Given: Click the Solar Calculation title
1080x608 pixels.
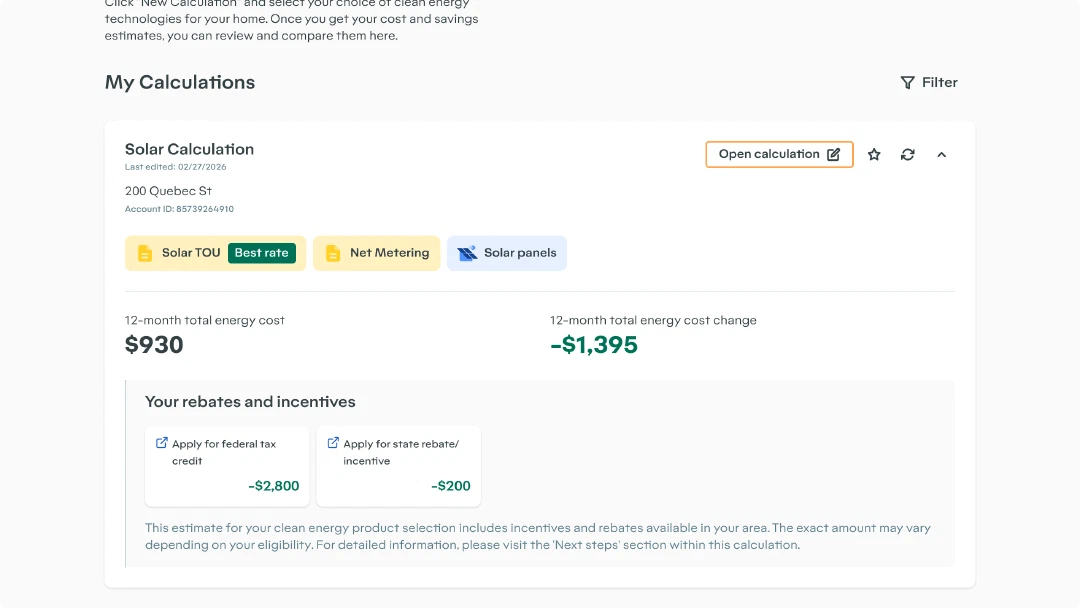Looking at the screenshot, I should pos(189,149).
